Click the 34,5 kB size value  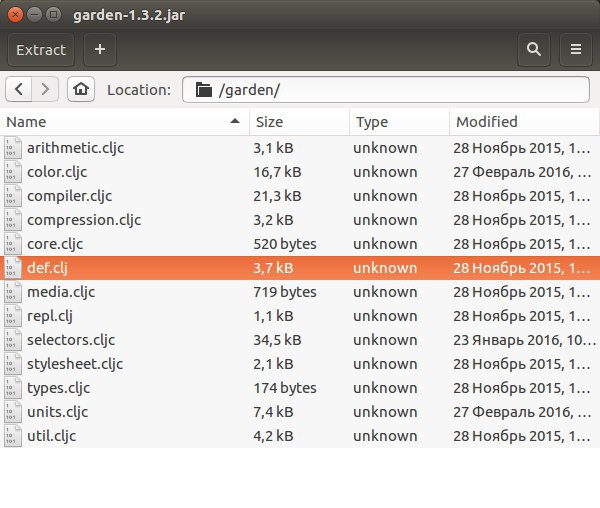coord(277,340)
